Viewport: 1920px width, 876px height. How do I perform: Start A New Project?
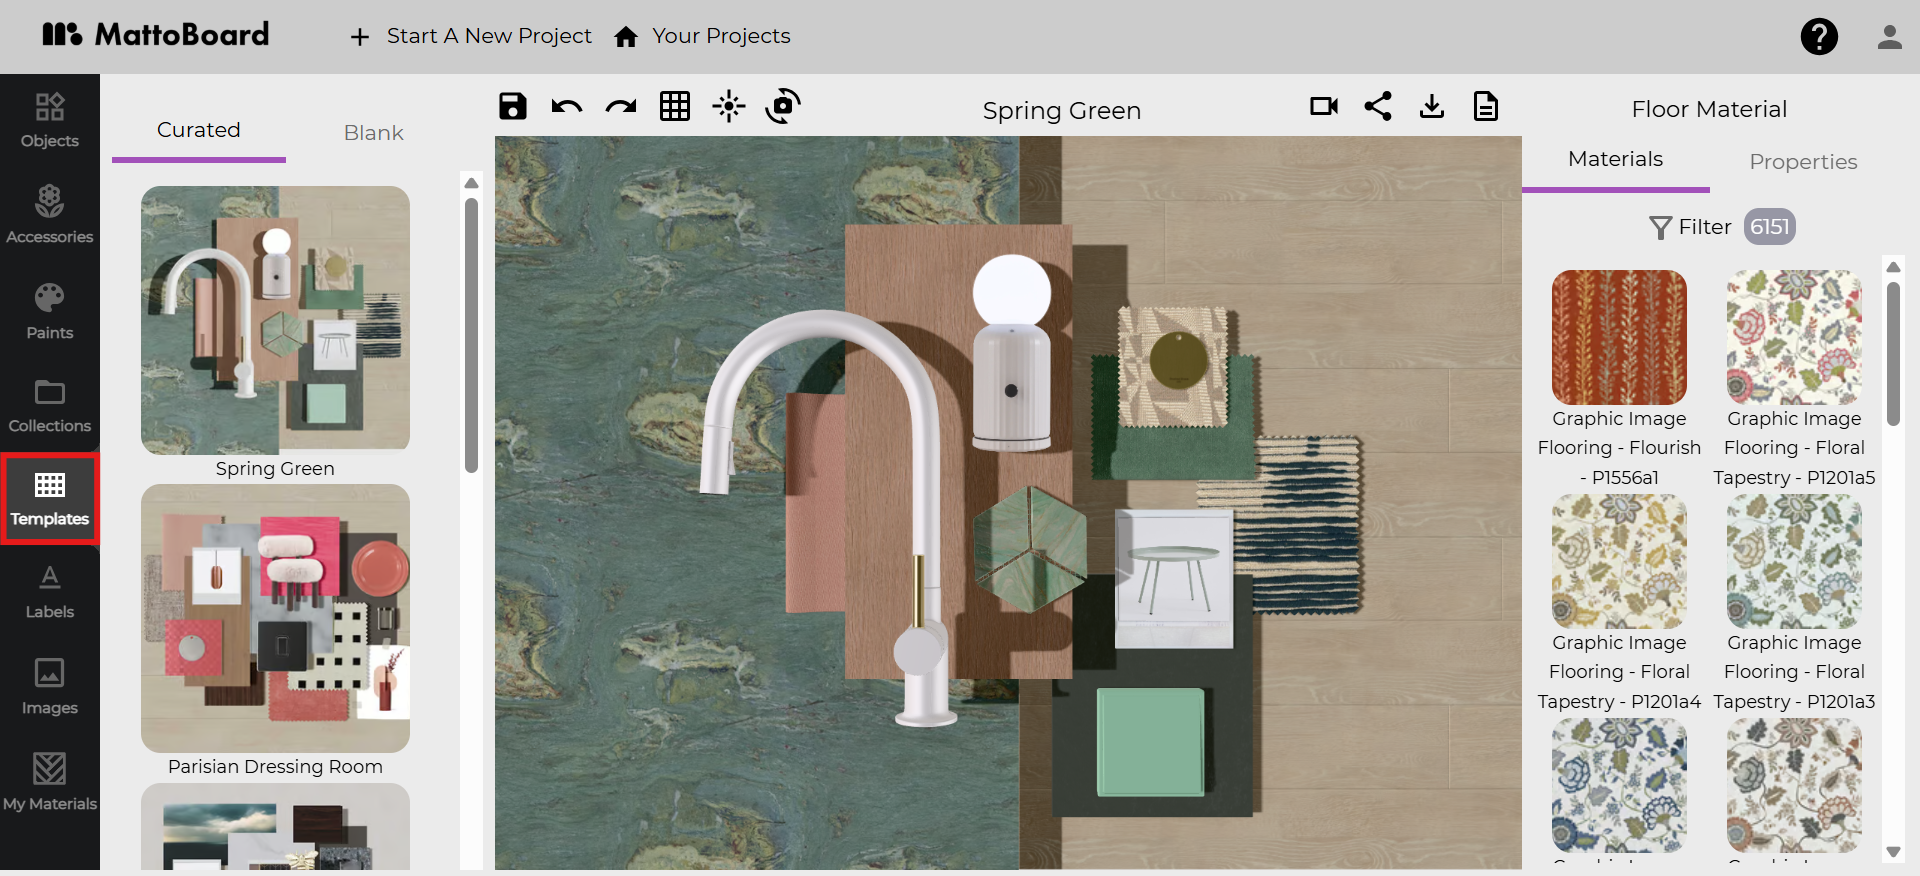(471, 36)
